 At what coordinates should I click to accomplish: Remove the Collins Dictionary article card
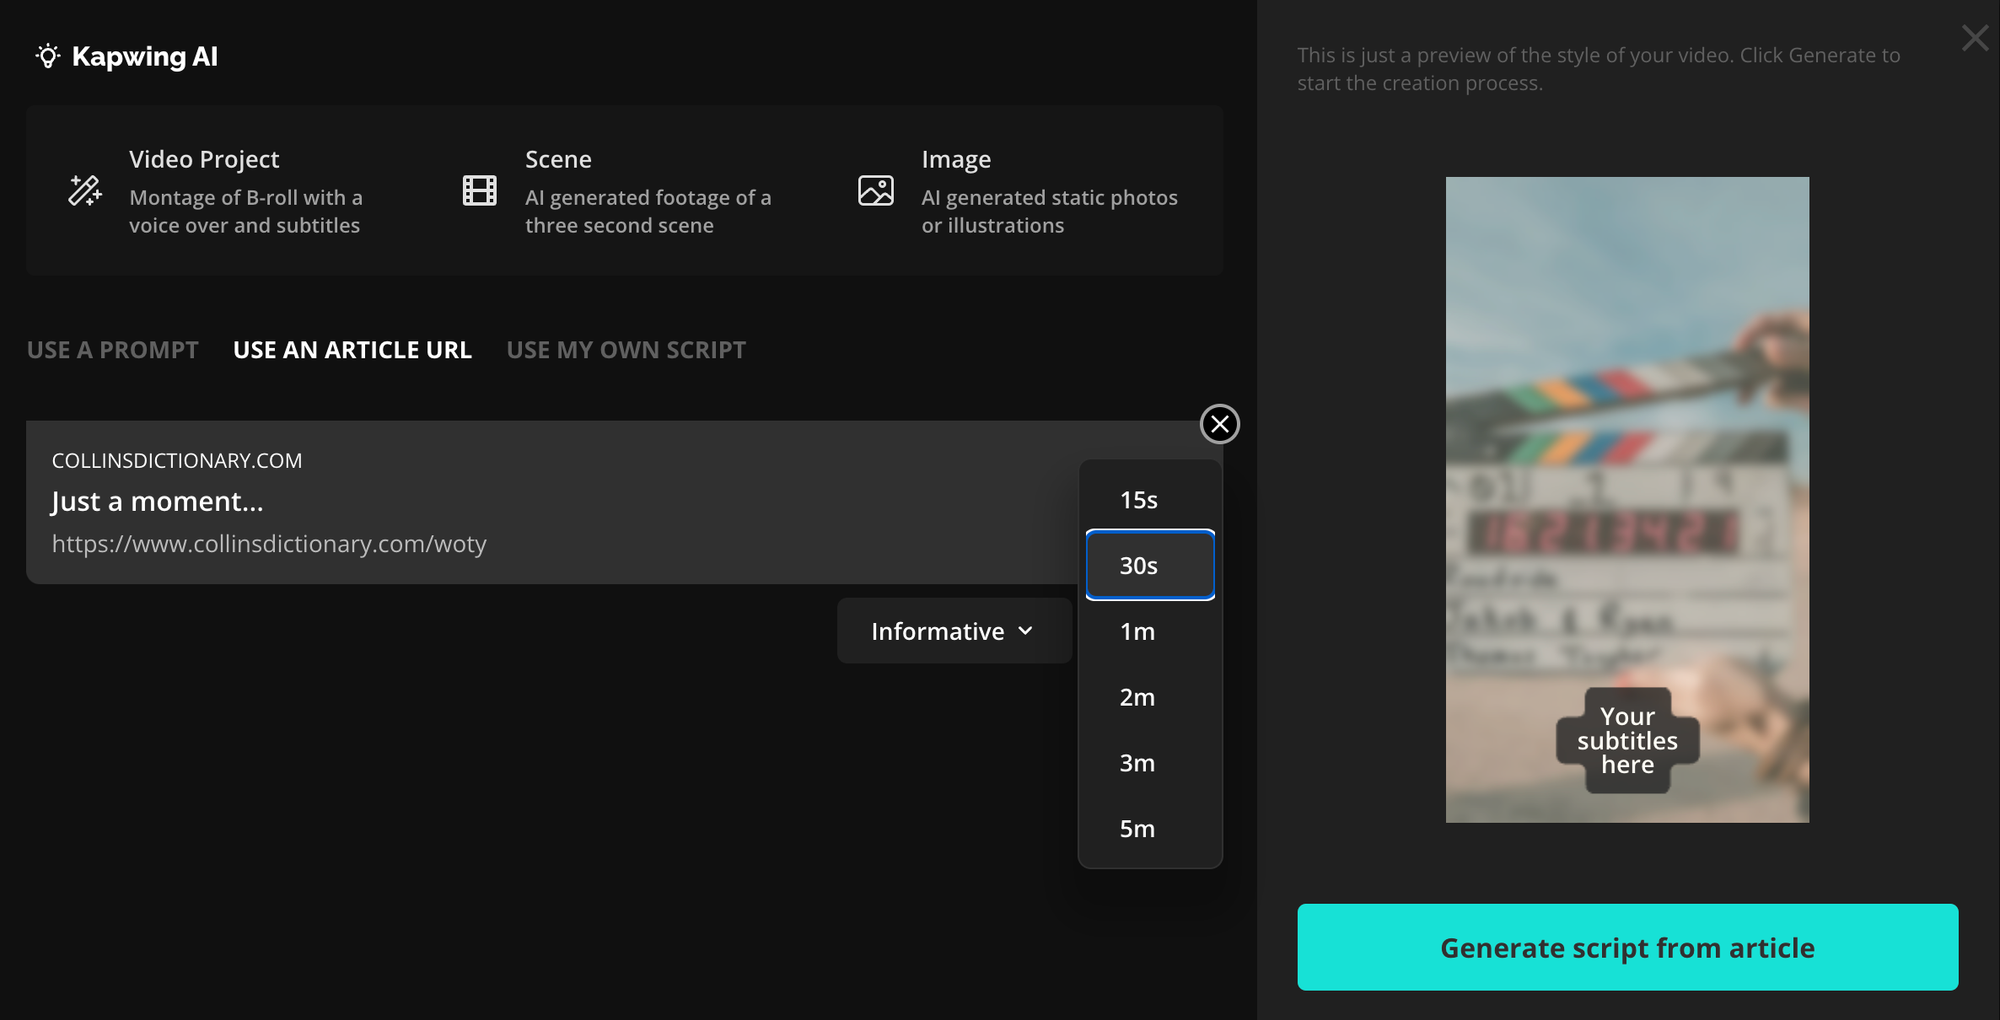coord(1220,424)
